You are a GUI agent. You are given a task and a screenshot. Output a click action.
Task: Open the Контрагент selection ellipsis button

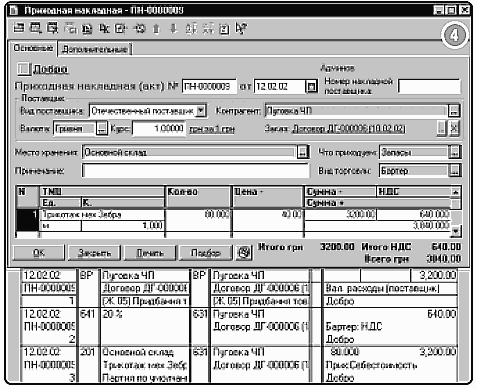(x=453, y=111)
